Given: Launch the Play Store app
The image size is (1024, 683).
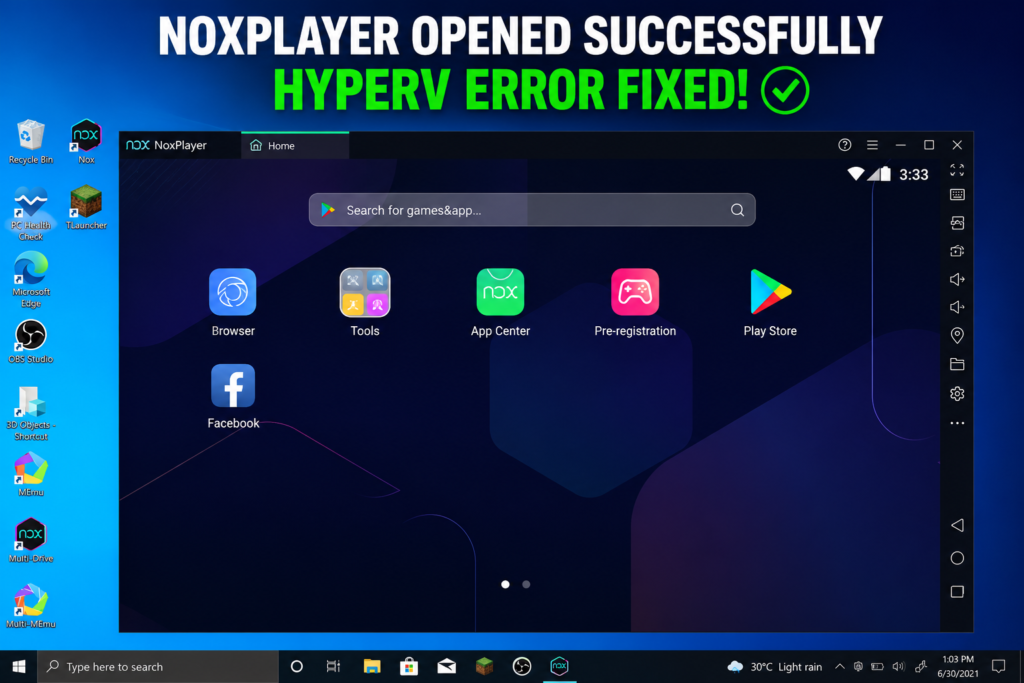Looking at the screenshot, I should (x=771, y=293).
